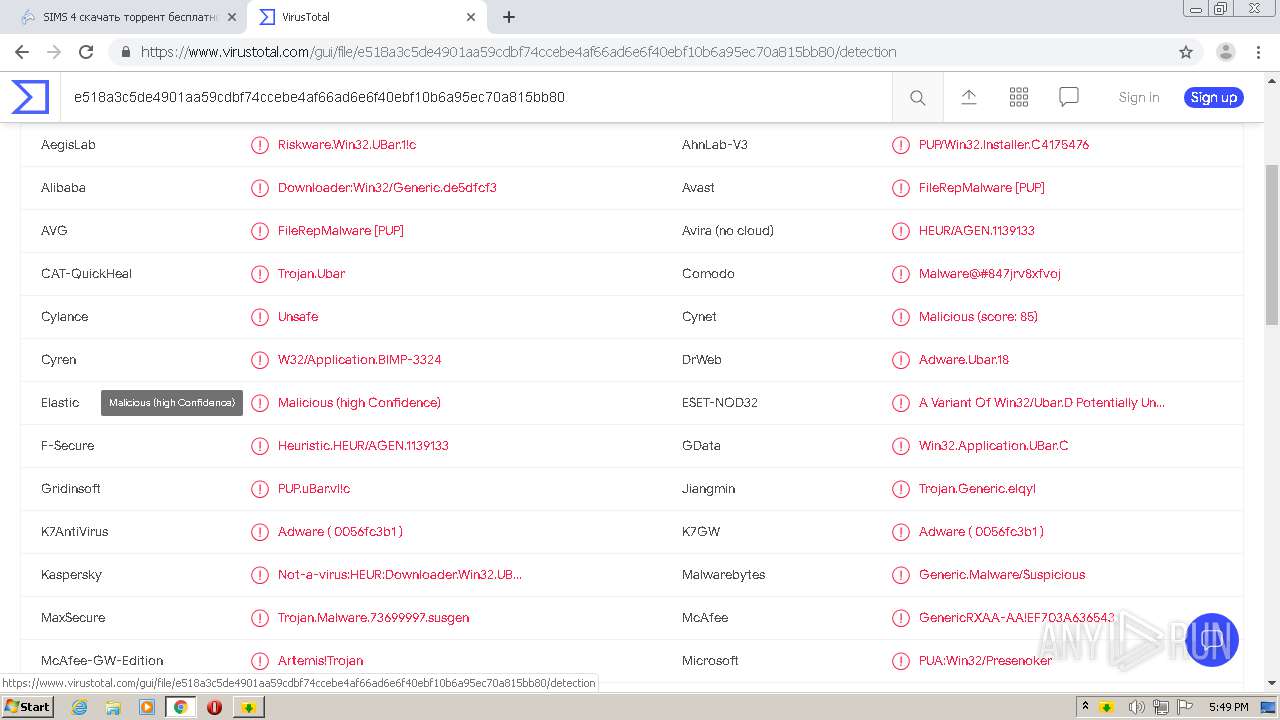The height and width of the screenshot is (720, 1280).
Task: Select Generic.Malware/Suspicious Malwarebytes result
Action: point(1002,575)
